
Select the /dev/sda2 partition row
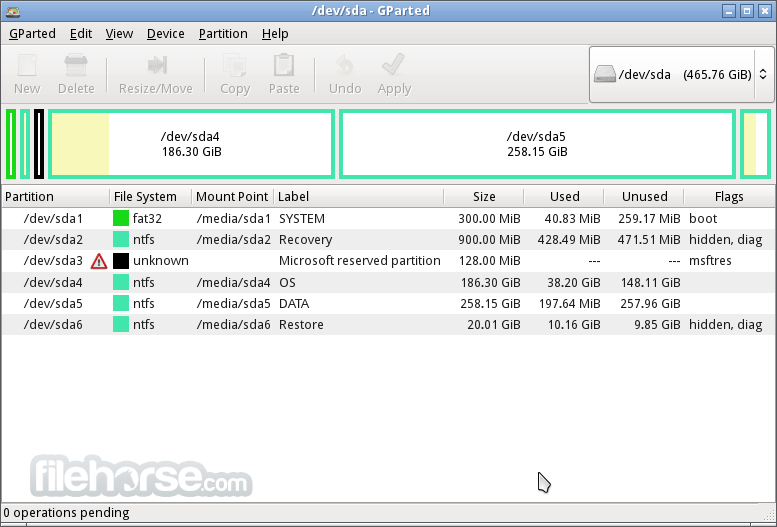[388, 239]
